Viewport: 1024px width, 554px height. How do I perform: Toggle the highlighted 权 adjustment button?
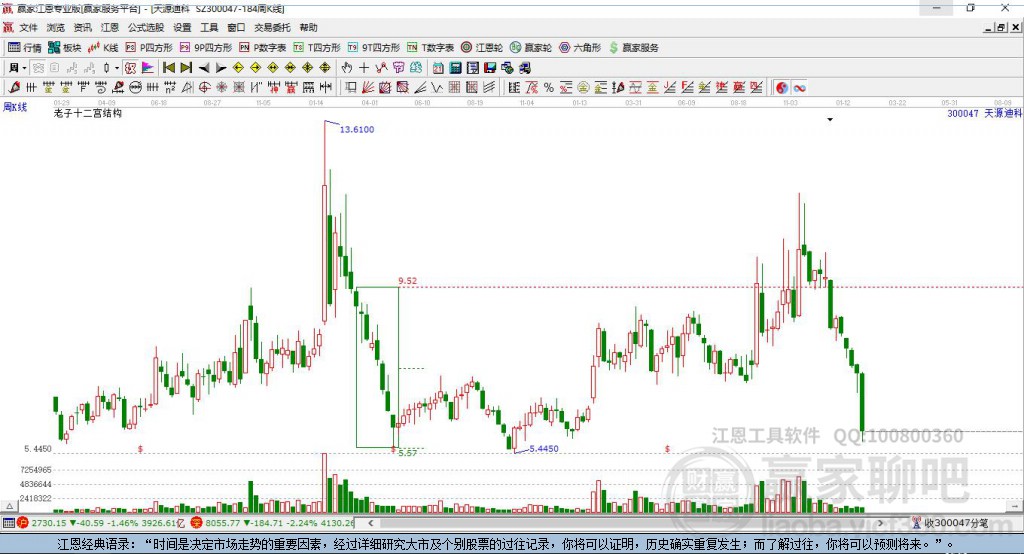click(131, 67)
